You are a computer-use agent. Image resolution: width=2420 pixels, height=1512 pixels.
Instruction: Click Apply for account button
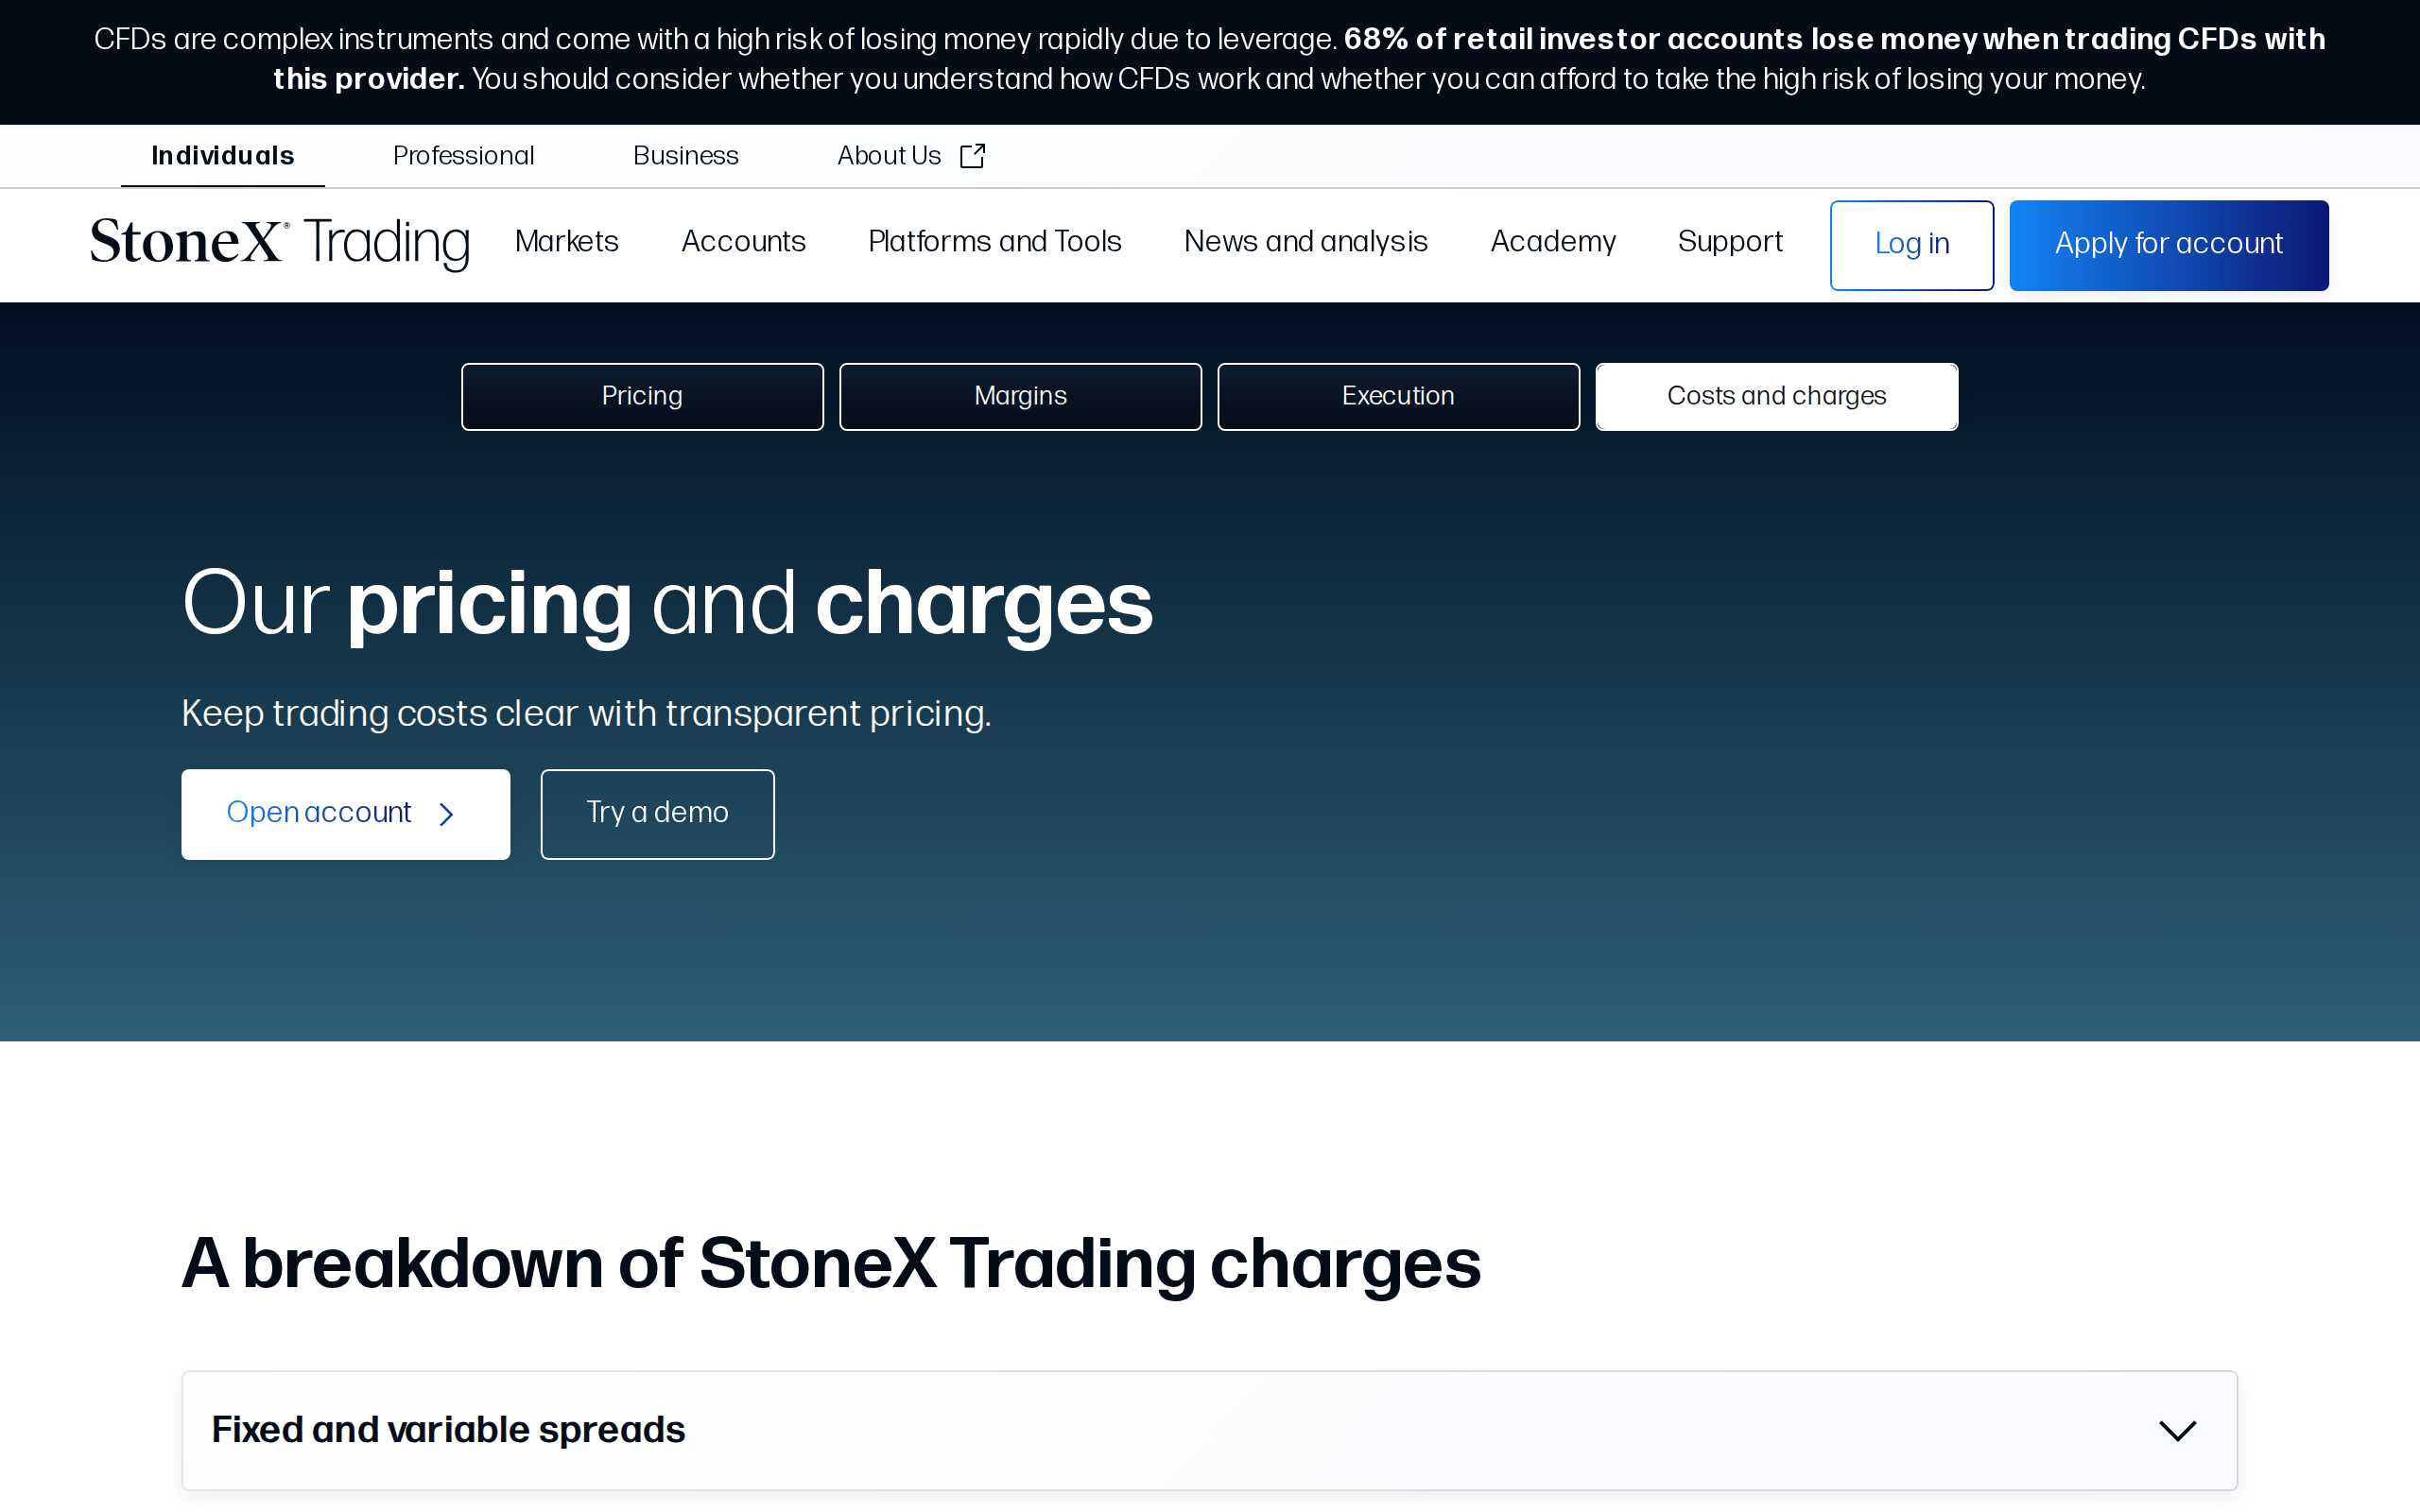(2168, 245)
